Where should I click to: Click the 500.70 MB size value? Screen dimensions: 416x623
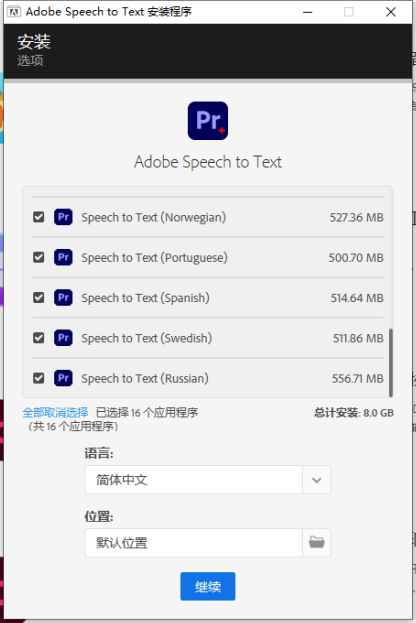356,258
